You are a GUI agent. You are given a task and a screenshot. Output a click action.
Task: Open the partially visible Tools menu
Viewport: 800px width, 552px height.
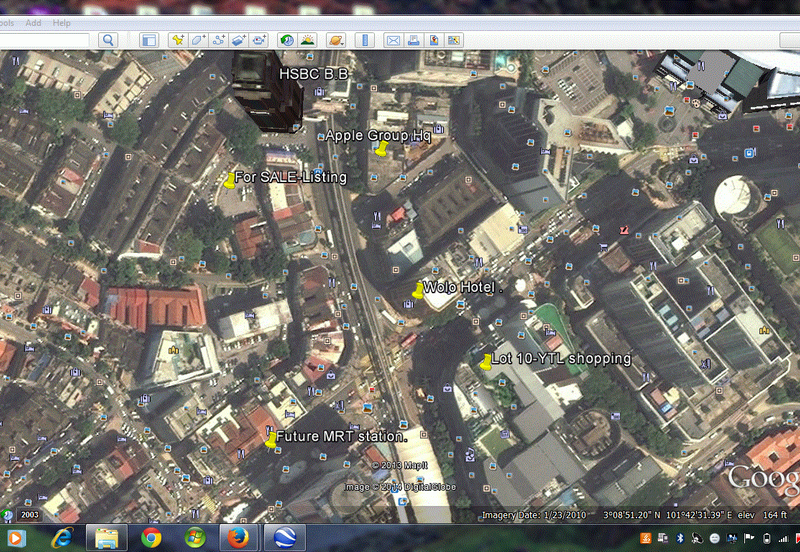pos(7,23)
